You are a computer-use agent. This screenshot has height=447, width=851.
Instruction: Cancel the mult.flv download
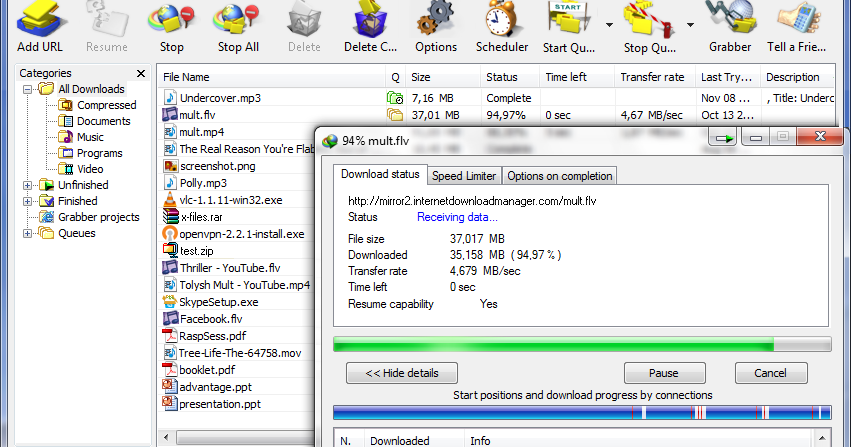coord(771,373)
